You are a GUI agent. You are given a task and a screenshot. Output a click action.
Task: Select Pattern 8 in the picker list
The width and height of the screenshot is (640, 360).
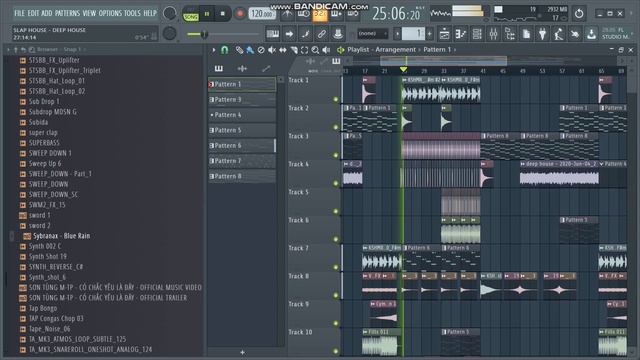click(x=242, y=176)
